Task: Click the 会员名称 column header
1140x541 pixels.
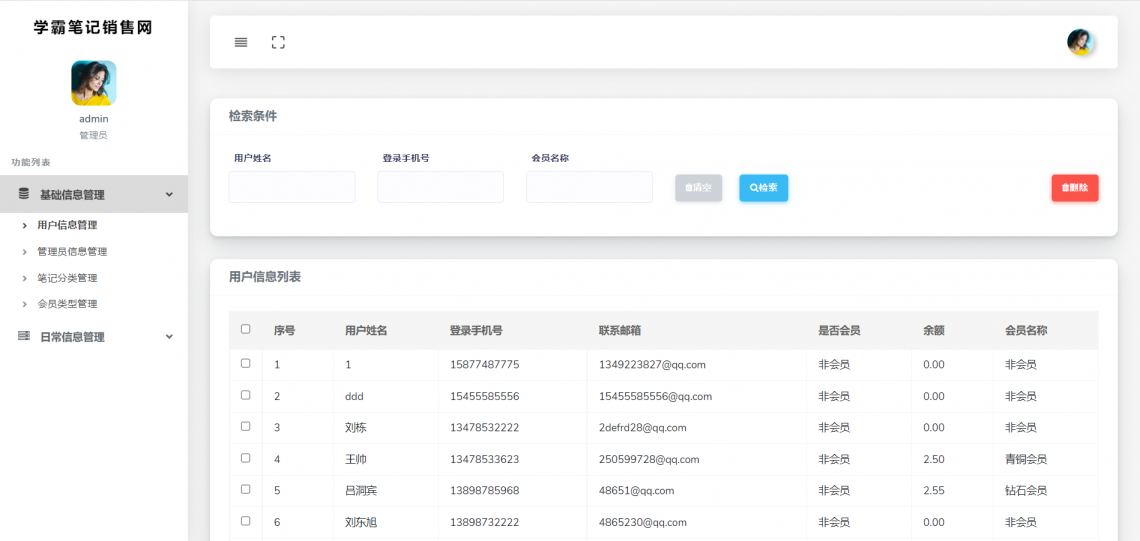Action: click(1026, 331)
